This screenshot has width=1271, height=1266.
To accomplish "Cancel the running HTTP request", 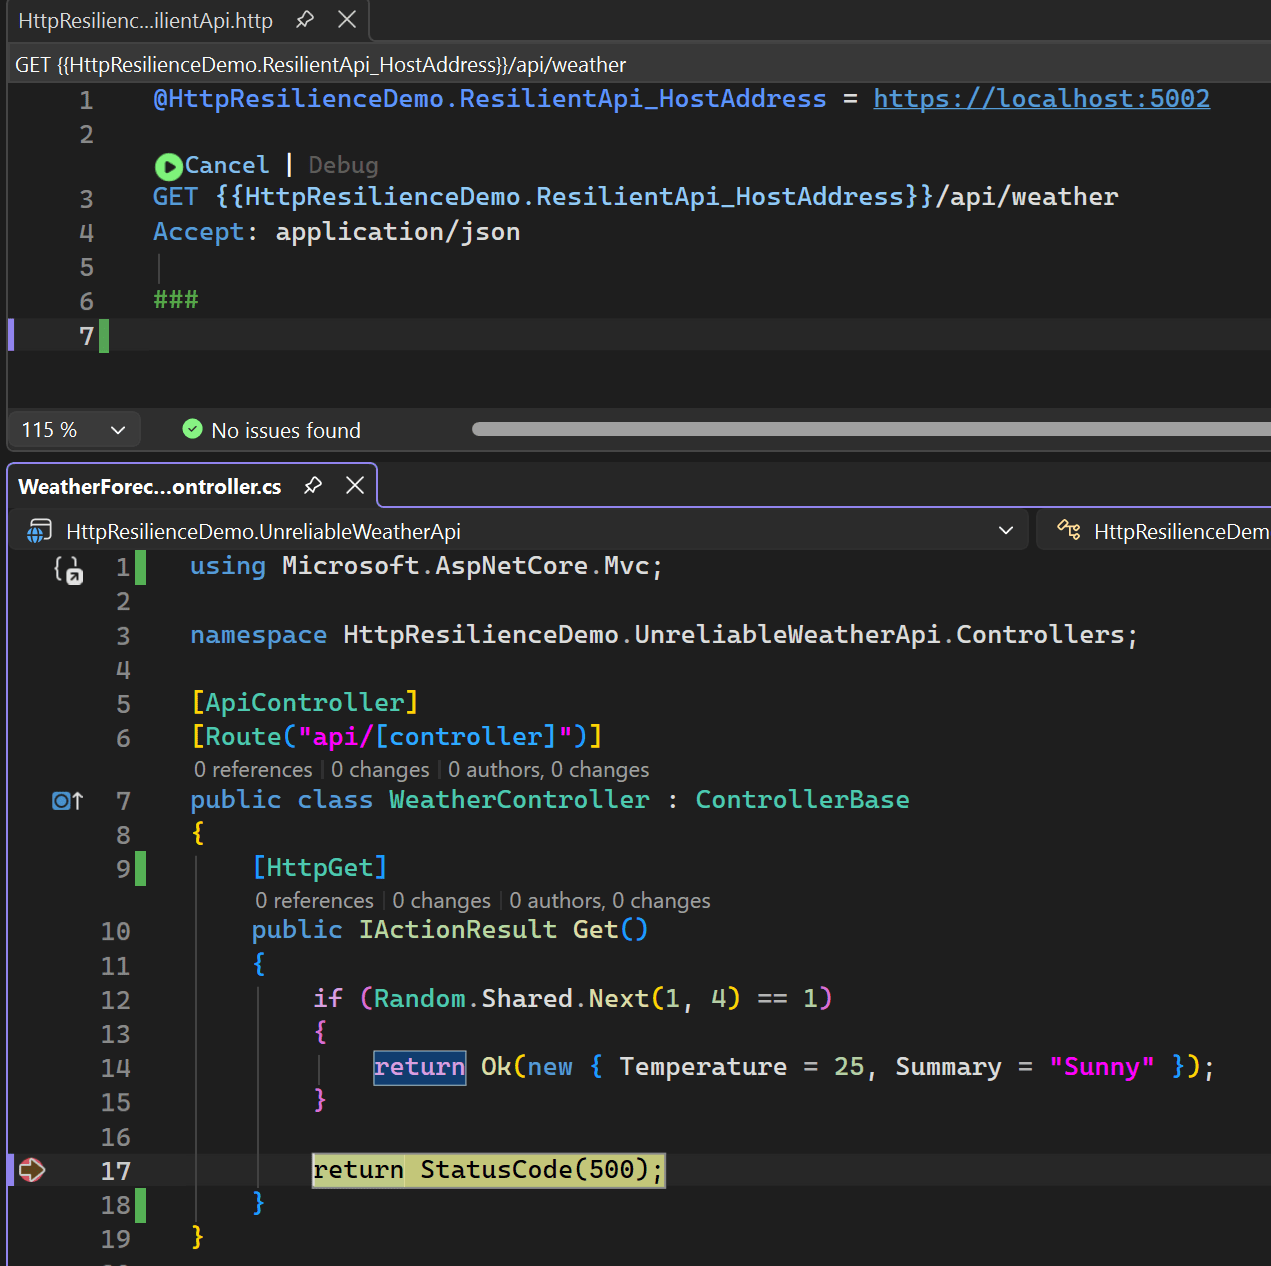I will 227,166.
